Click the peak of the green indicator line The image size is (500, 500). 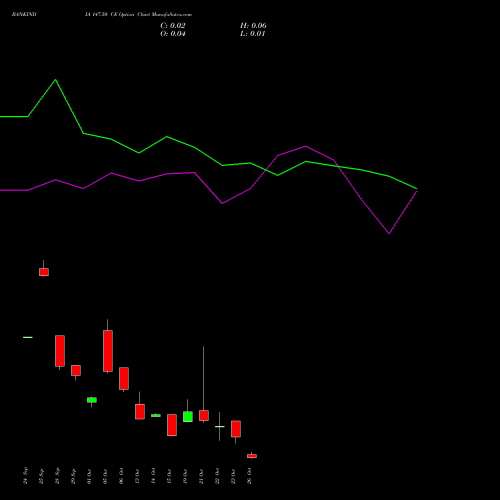[x=55, y=80]
